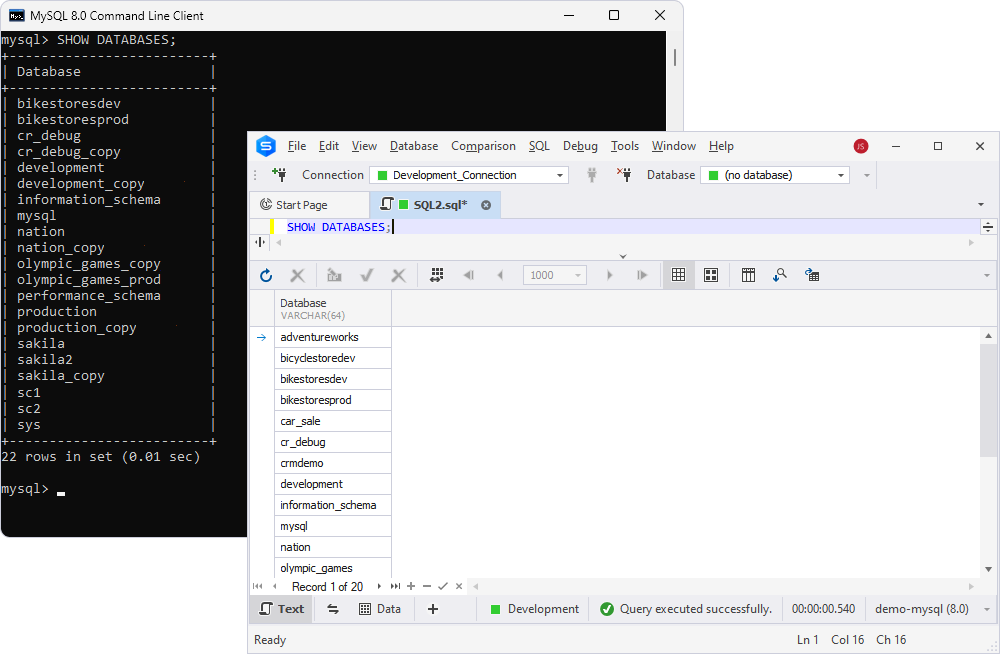Viewport: 1000px width, 654px height.
Task: Click the Refresh data icon in grid toolbar
Action: pos(266,275)
